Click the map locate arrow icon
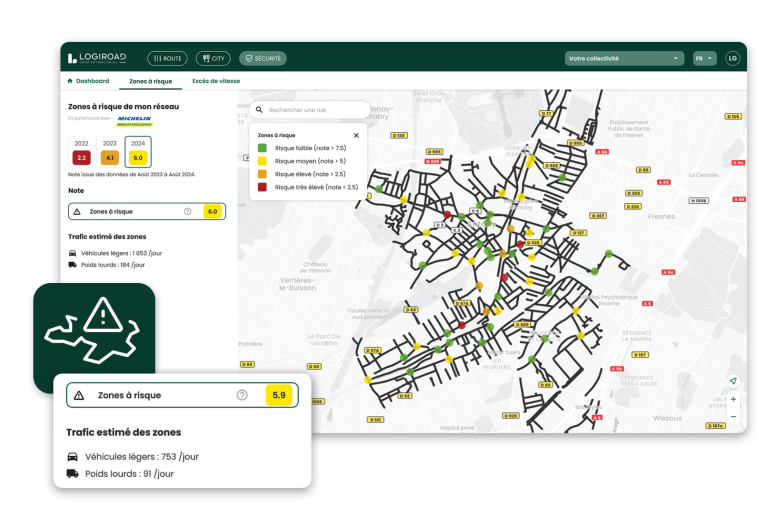The image size is (768, 527). pos(733,381)
